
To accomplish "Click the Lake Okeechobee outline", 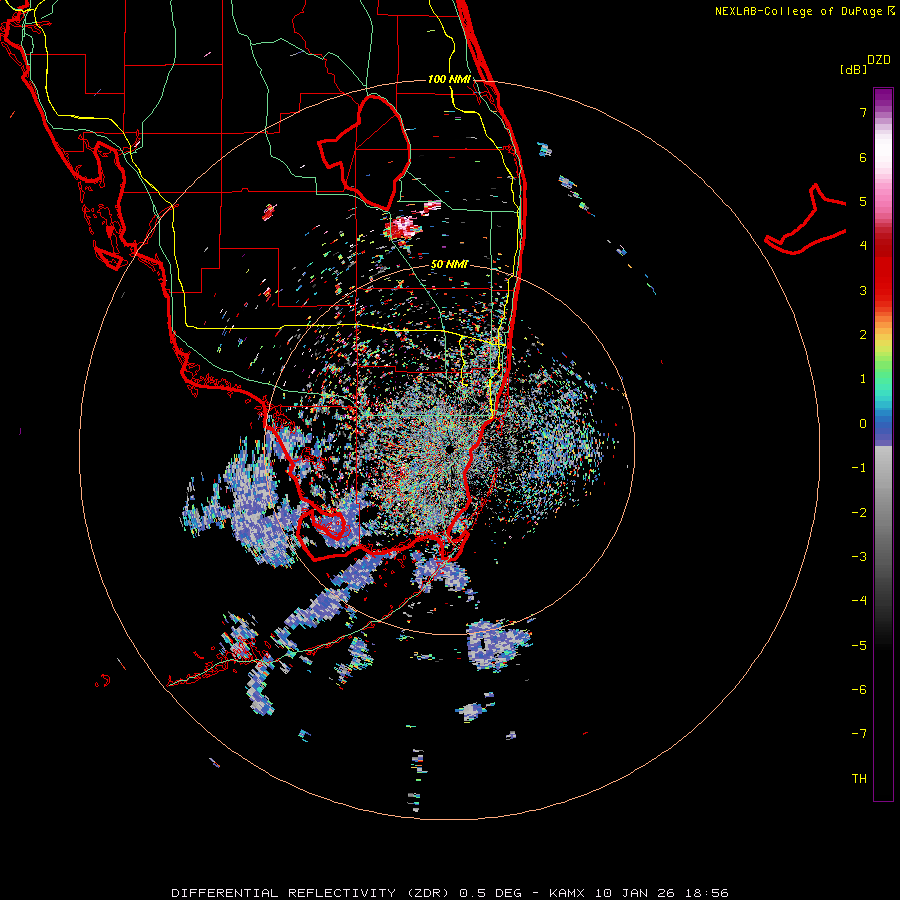I will tap(364, 152).
